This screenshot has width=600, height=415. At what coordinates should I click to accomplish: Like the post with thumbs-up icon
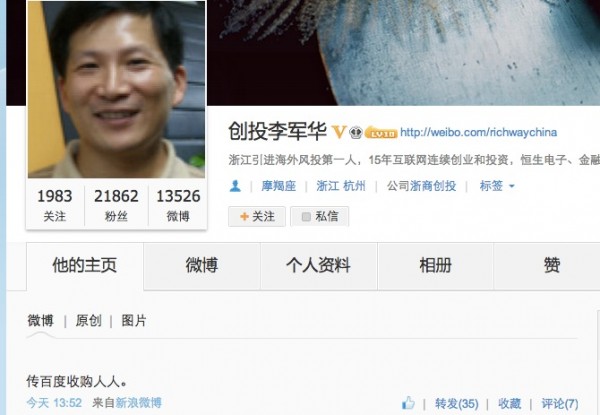(409, 403)
